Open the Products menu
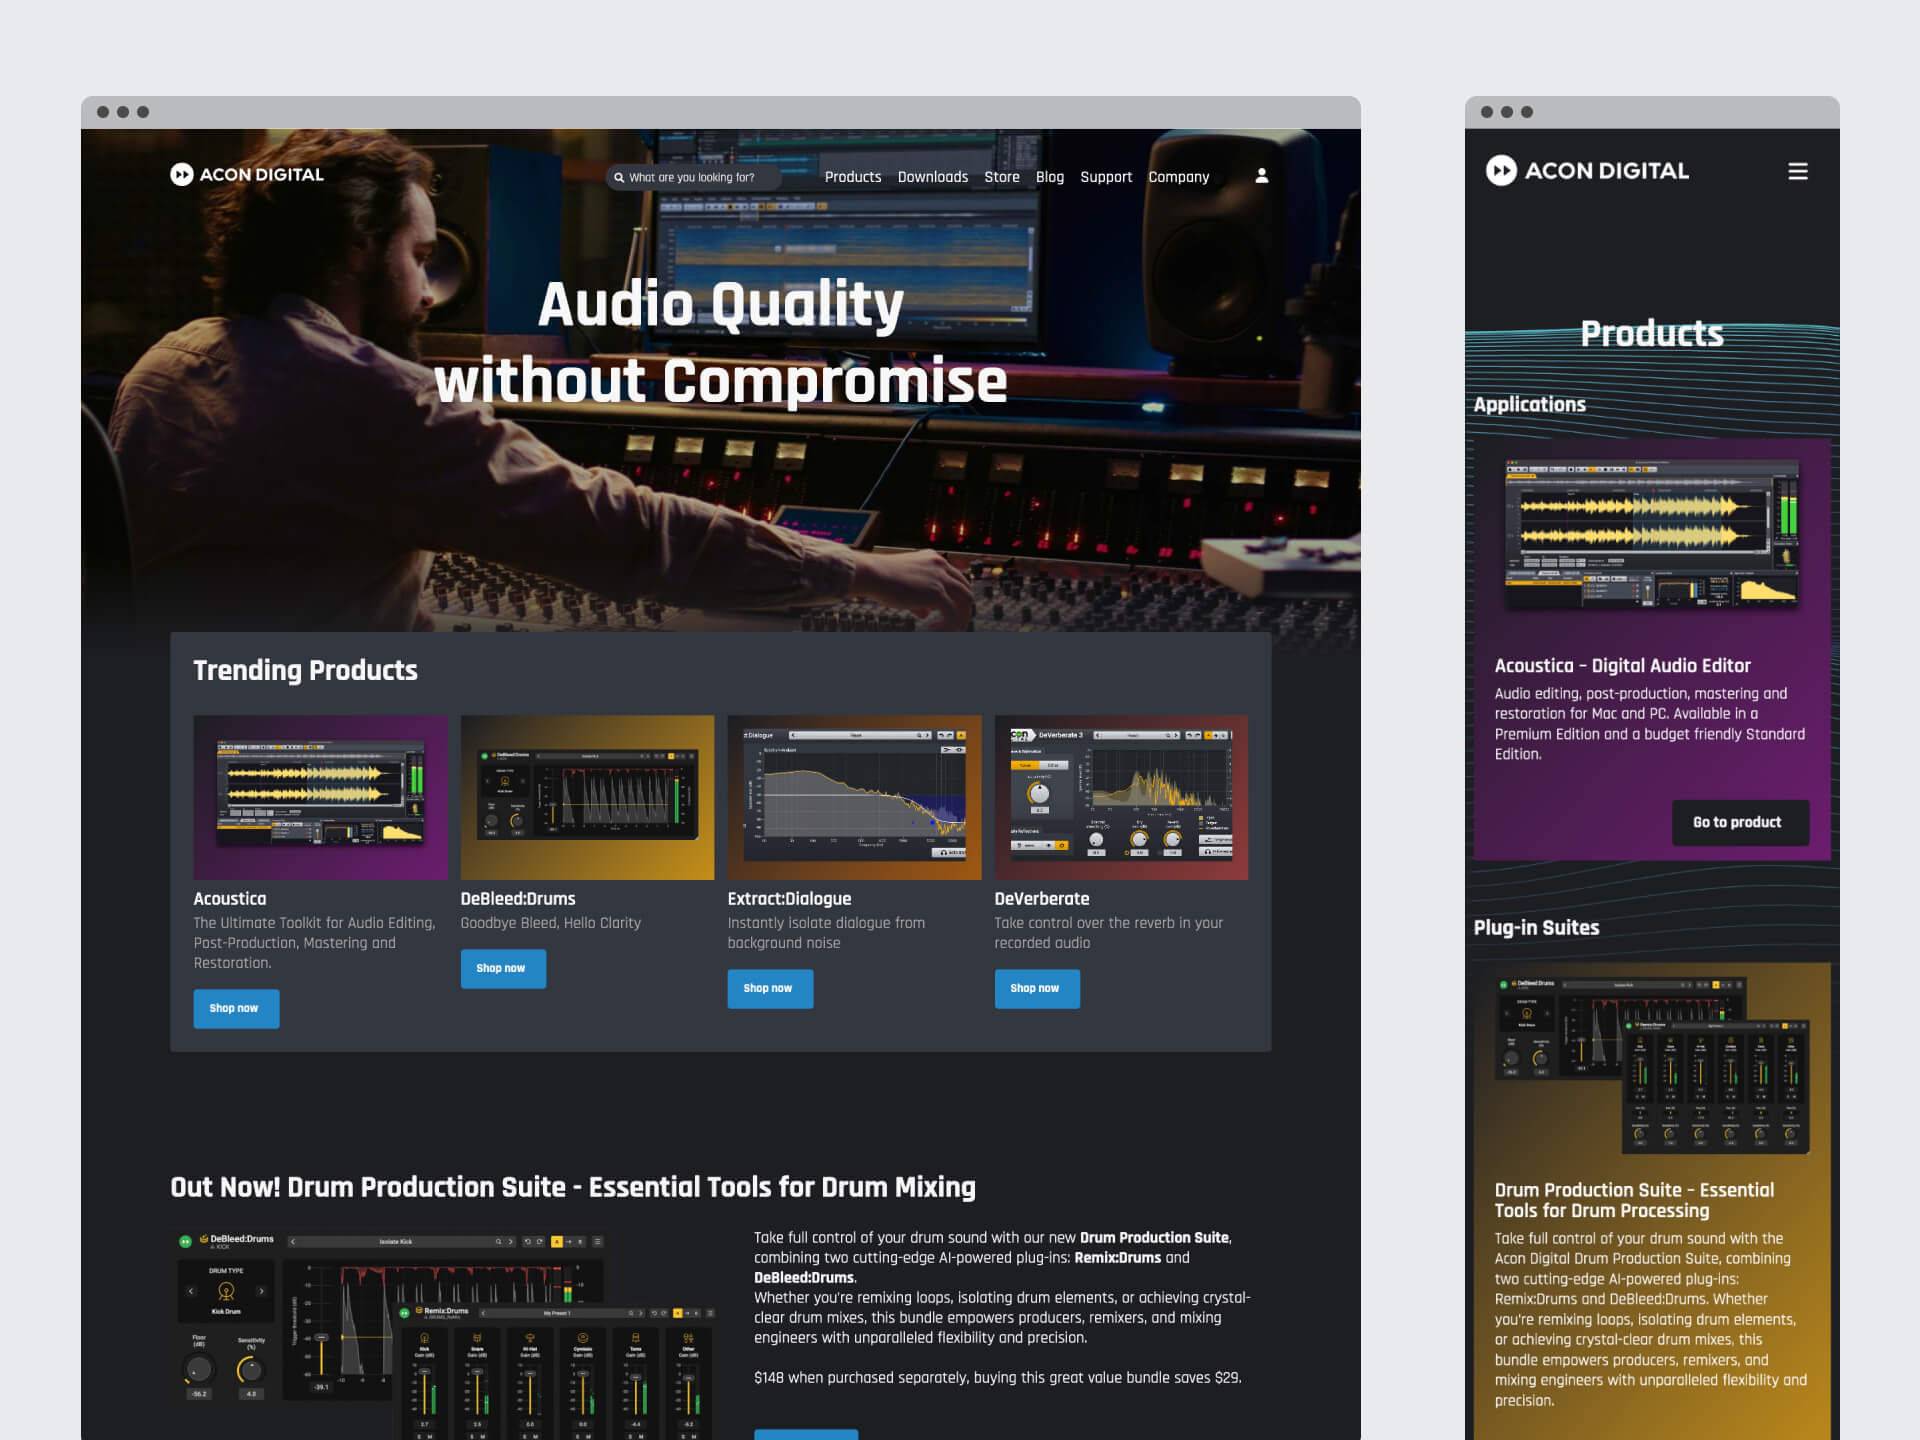1920x1440 pixels. tap(853, 177)
